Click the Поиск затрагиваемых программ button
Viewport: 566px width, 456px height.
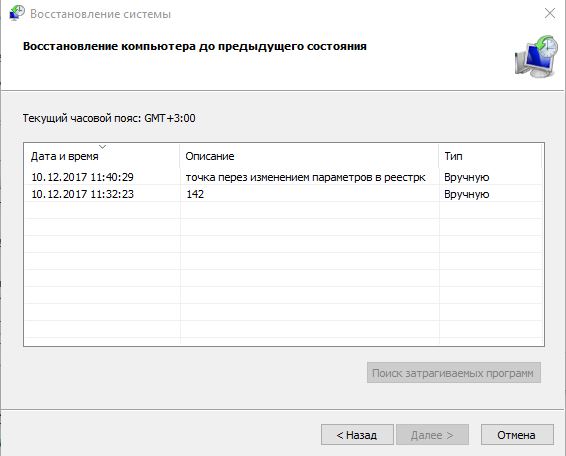(x=454, y=373)
